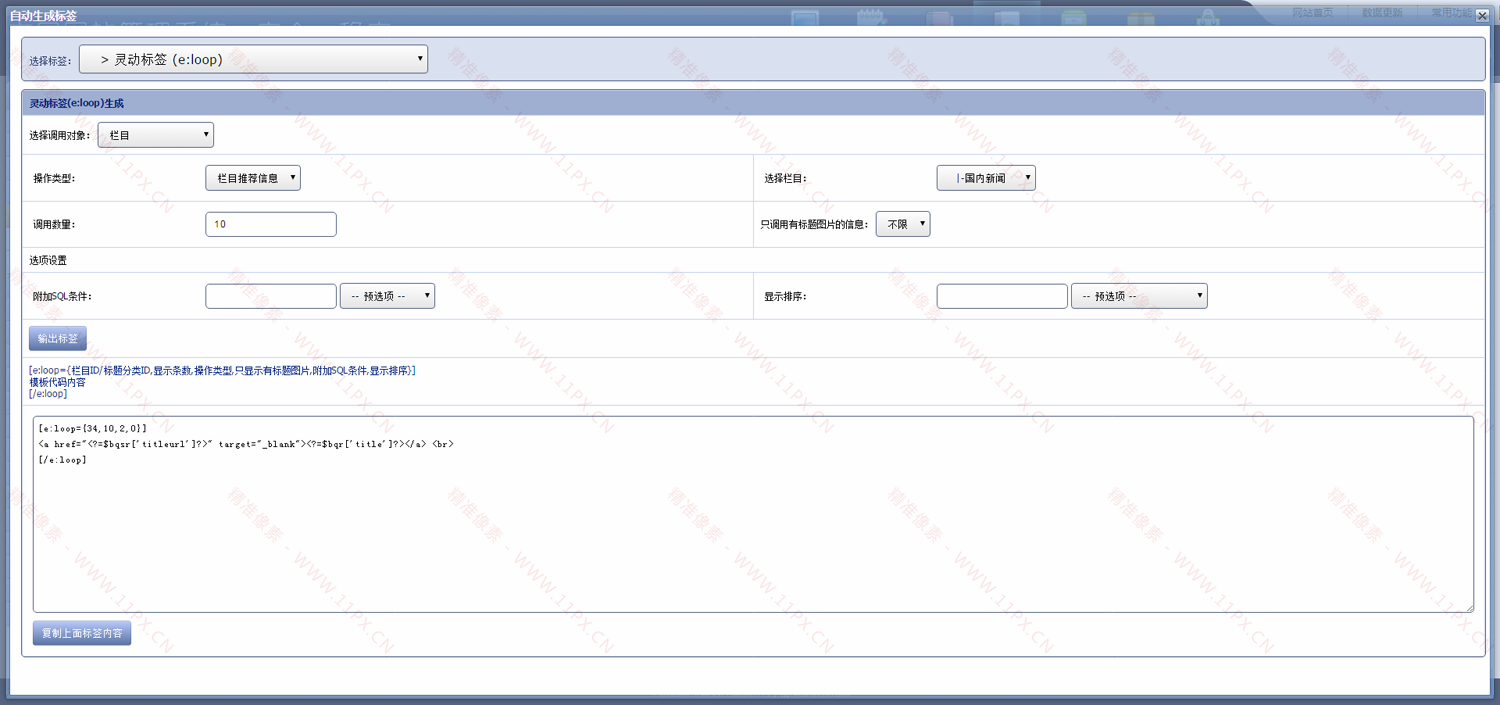Focus the 显示排序 text input
Viewport: 1500px width, 705px height.
tap(1002, 296)
